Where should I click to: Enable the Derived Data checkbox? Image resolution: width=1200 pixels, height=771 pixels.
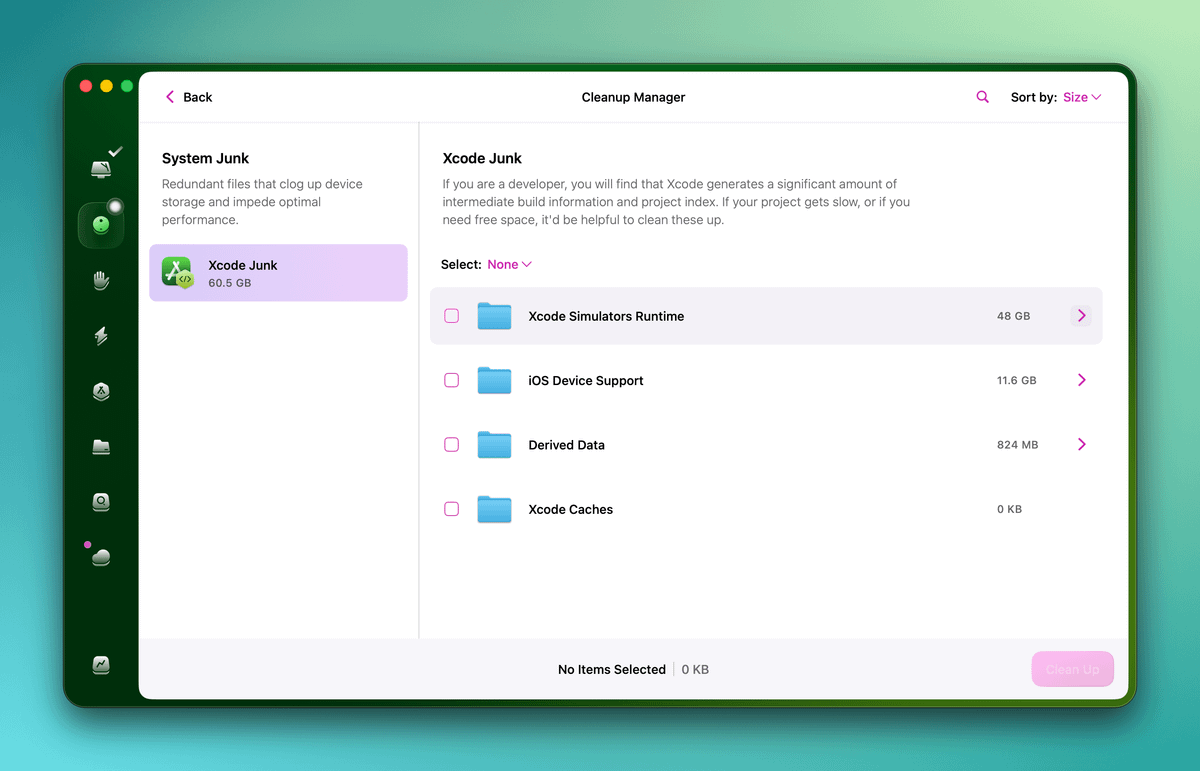[x=452, y=445]
